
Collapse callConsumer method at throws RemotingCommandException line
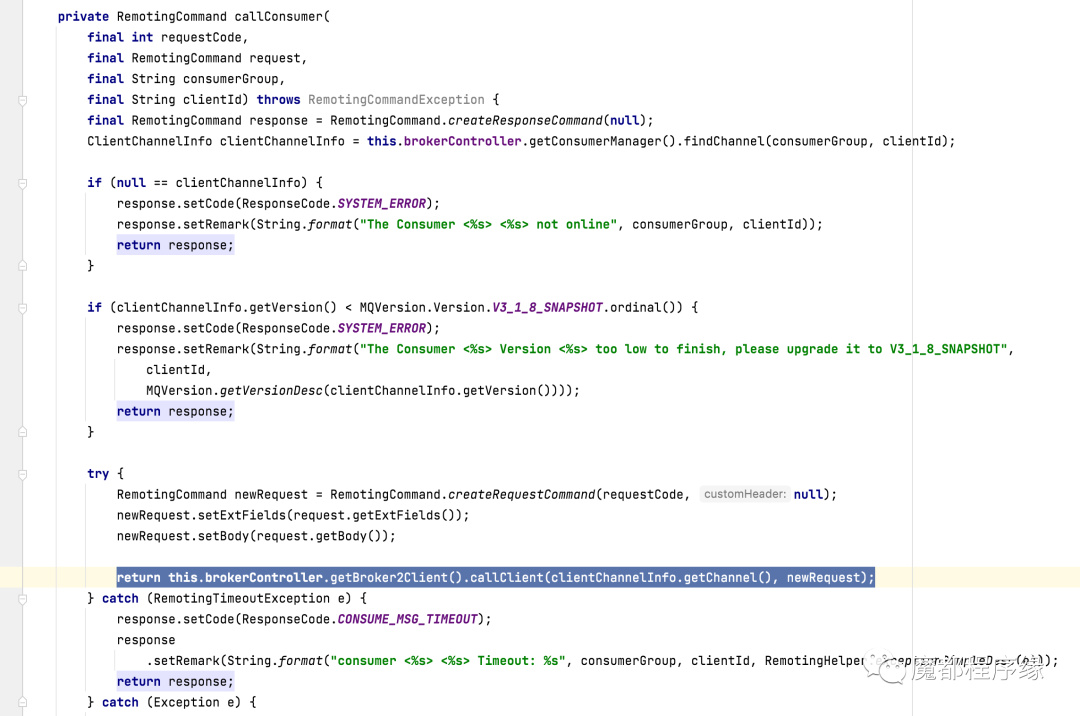pos(22,101)
